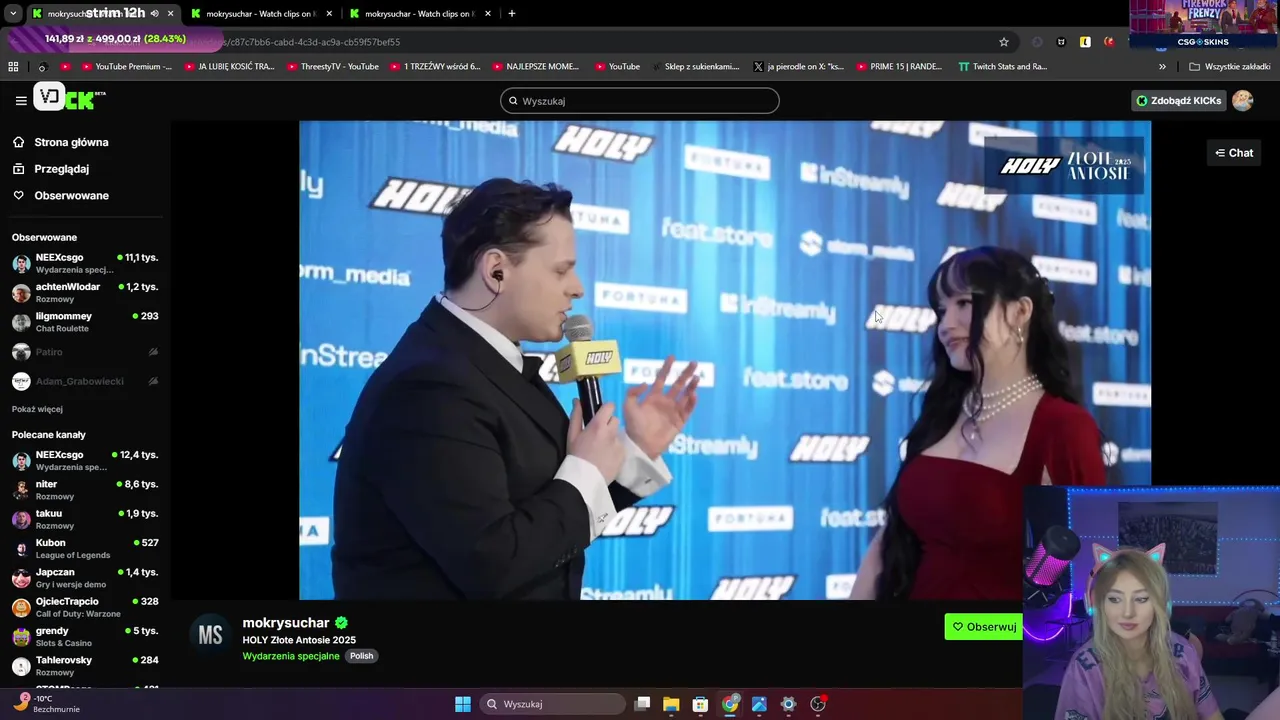Click the video player stream area
This screenshot has height=720, width=1280.
725,360
